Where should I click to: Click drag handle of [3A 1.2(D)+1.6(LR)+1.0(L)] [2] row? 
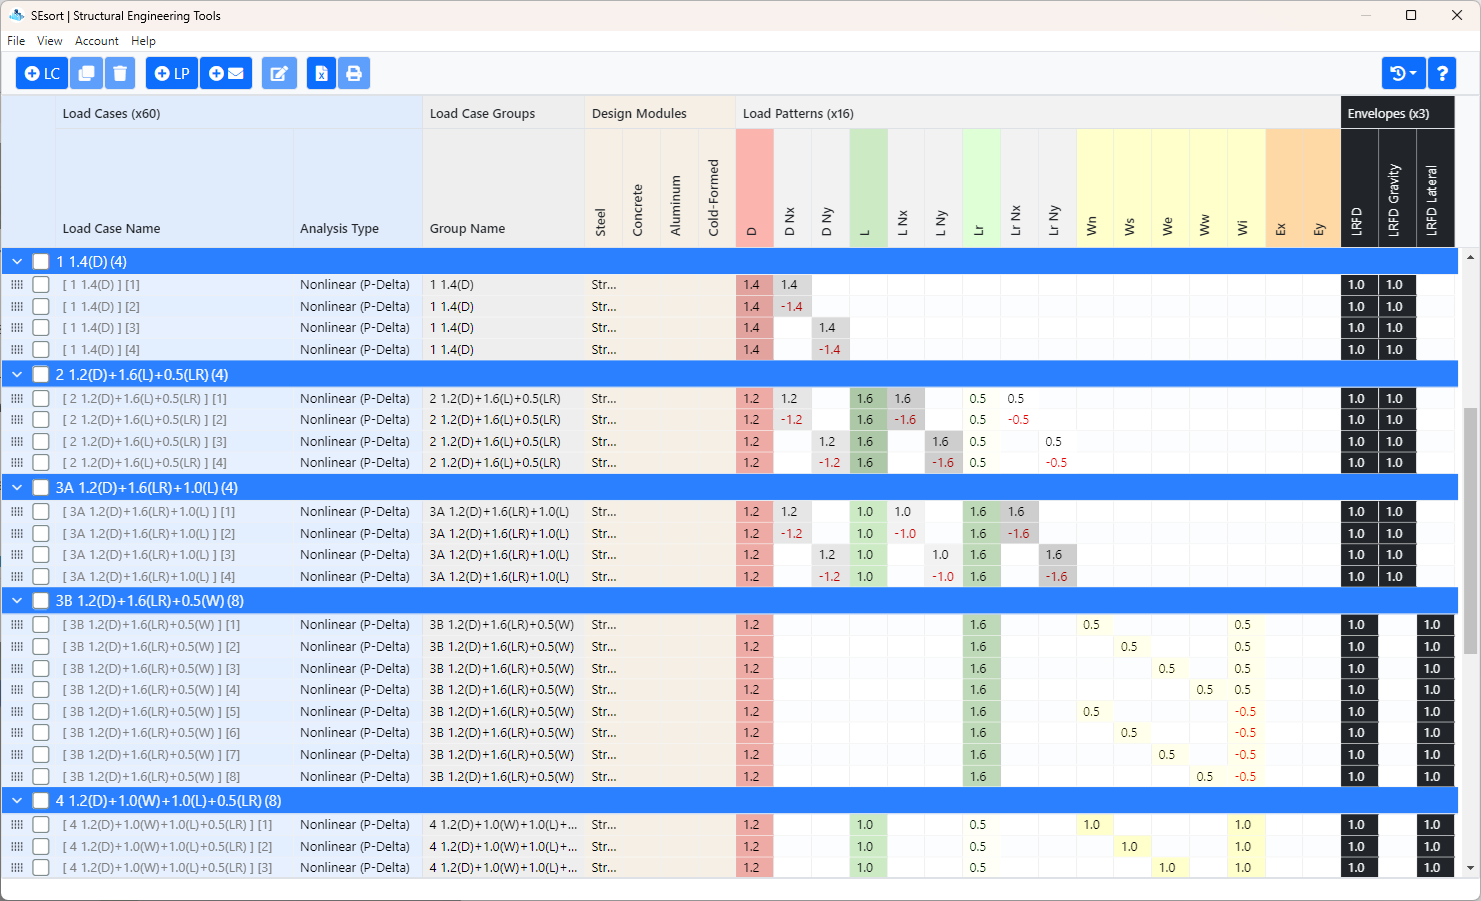point(17,534)
